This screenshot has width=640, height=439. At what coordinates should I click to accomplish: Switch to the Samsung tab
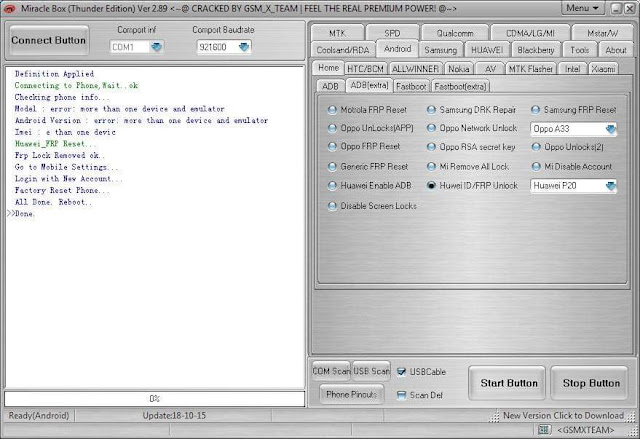point(440,50)
